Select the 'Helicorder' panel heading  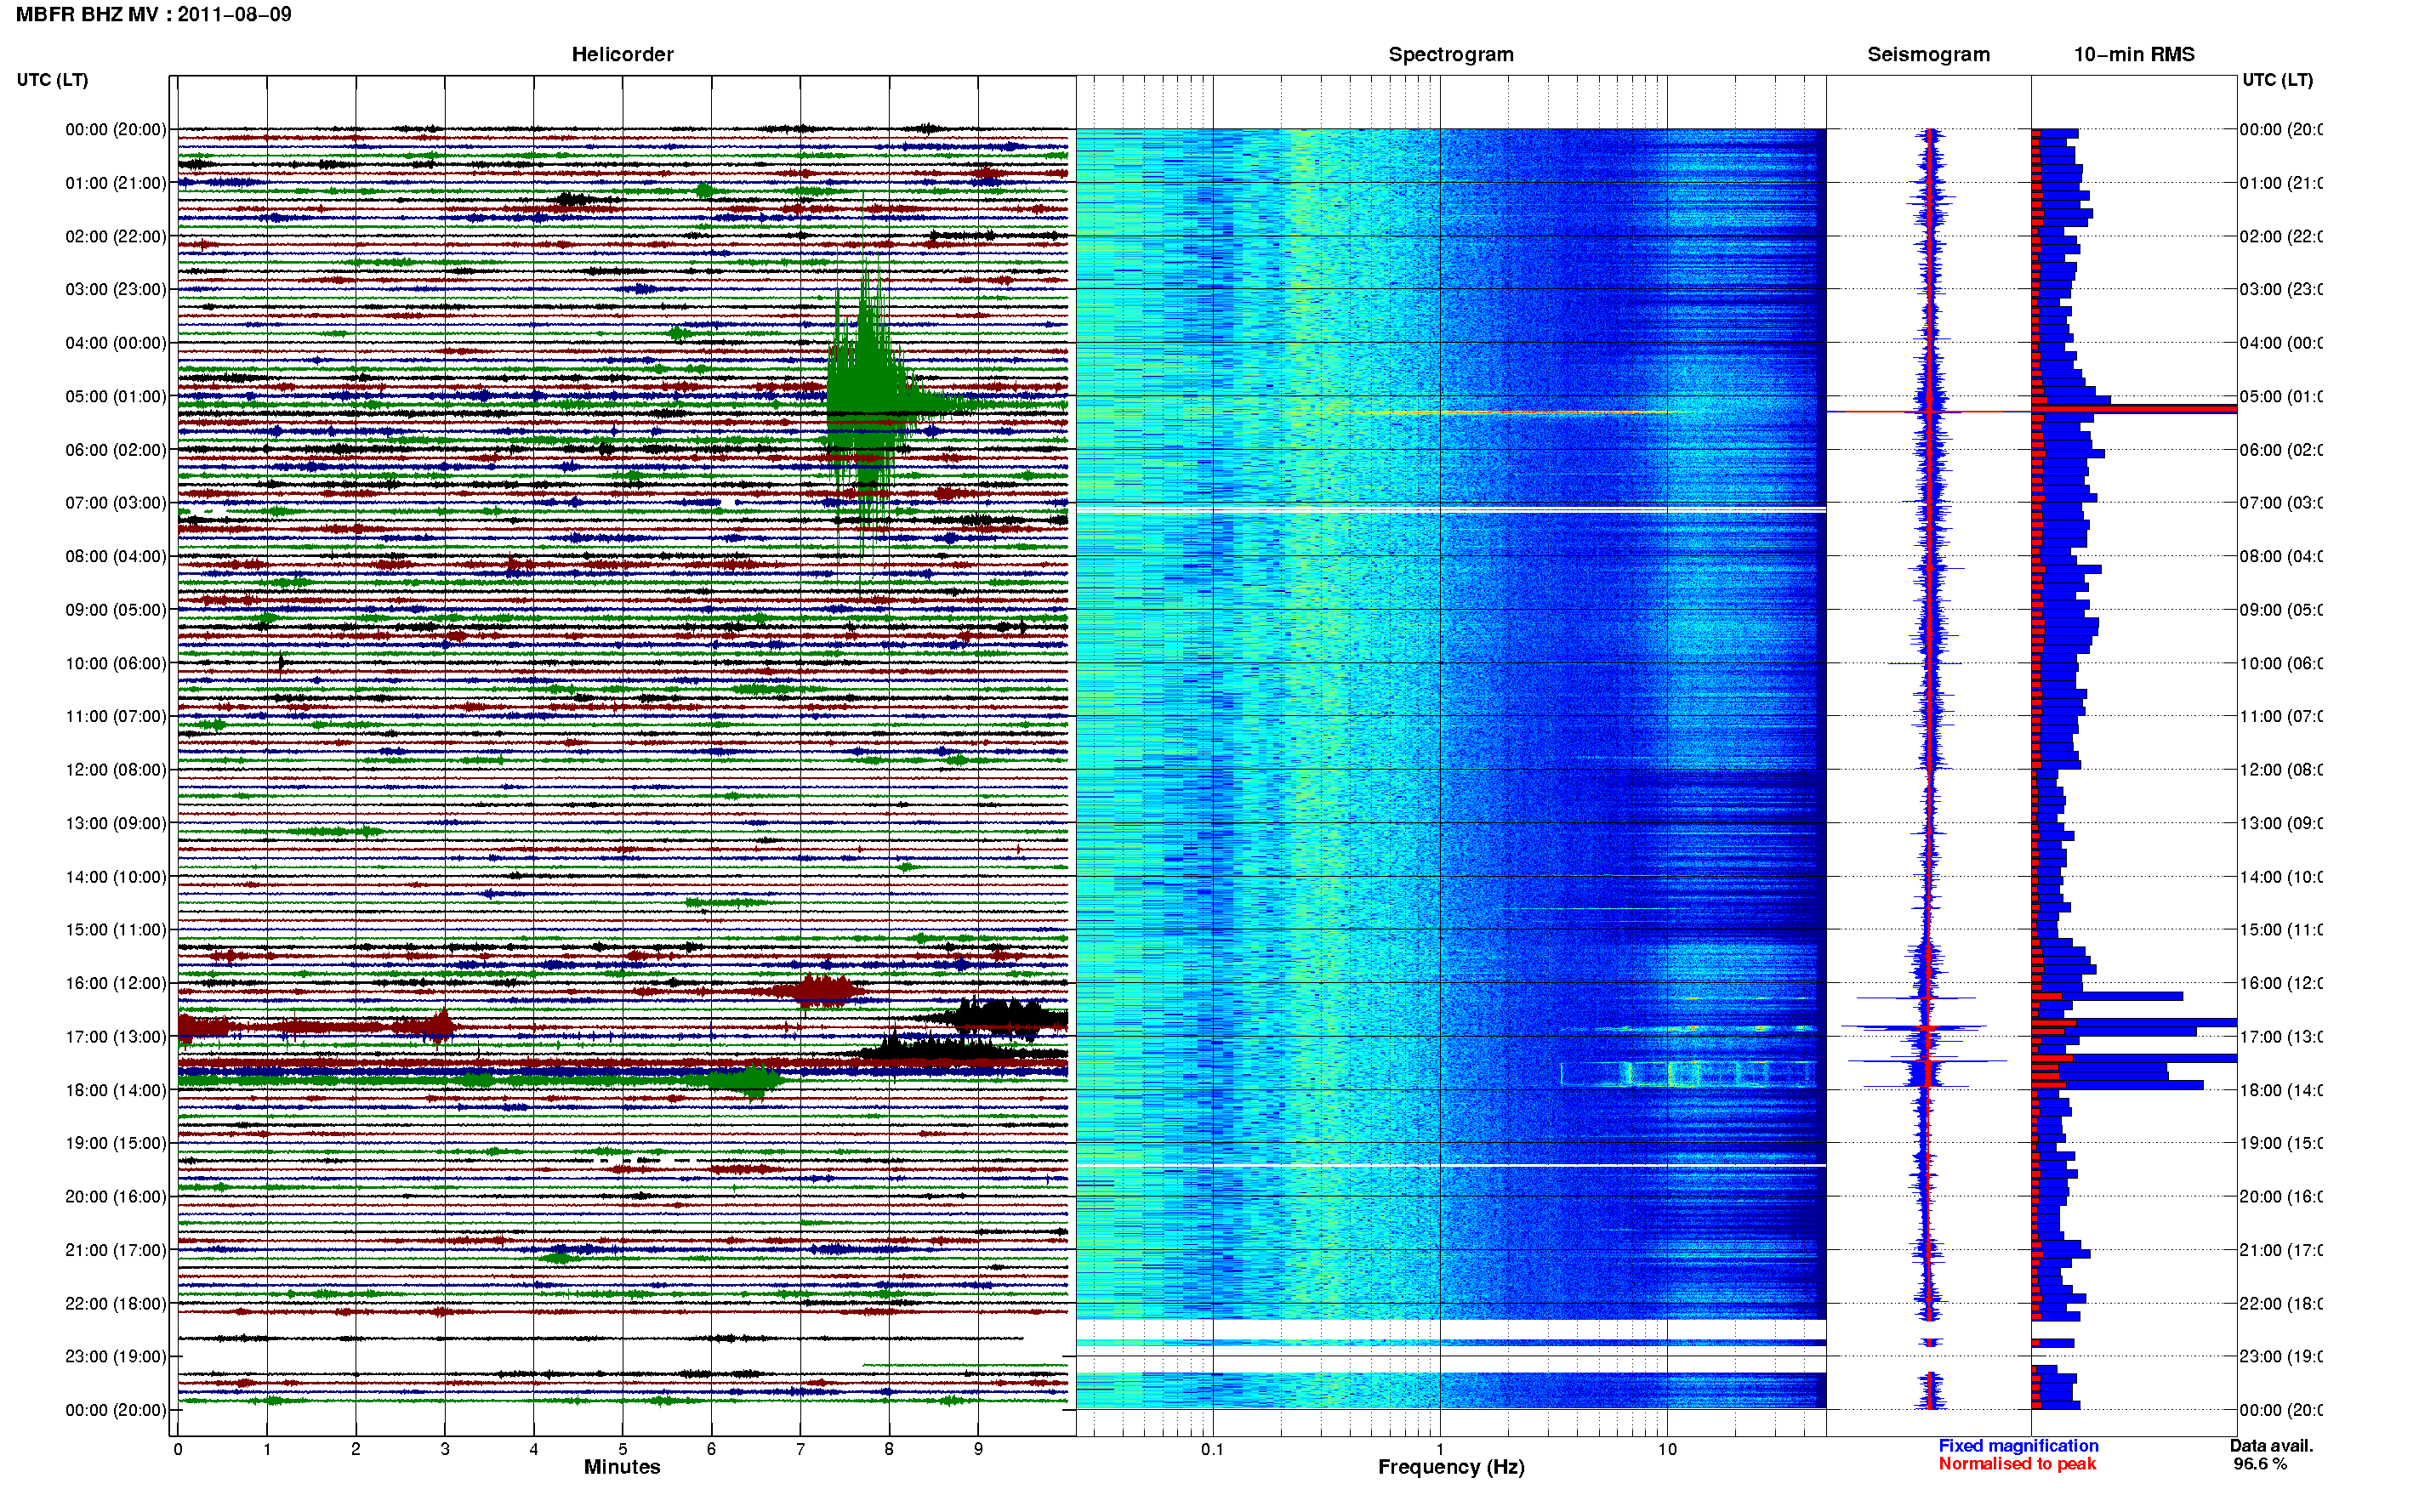point(622,54)
